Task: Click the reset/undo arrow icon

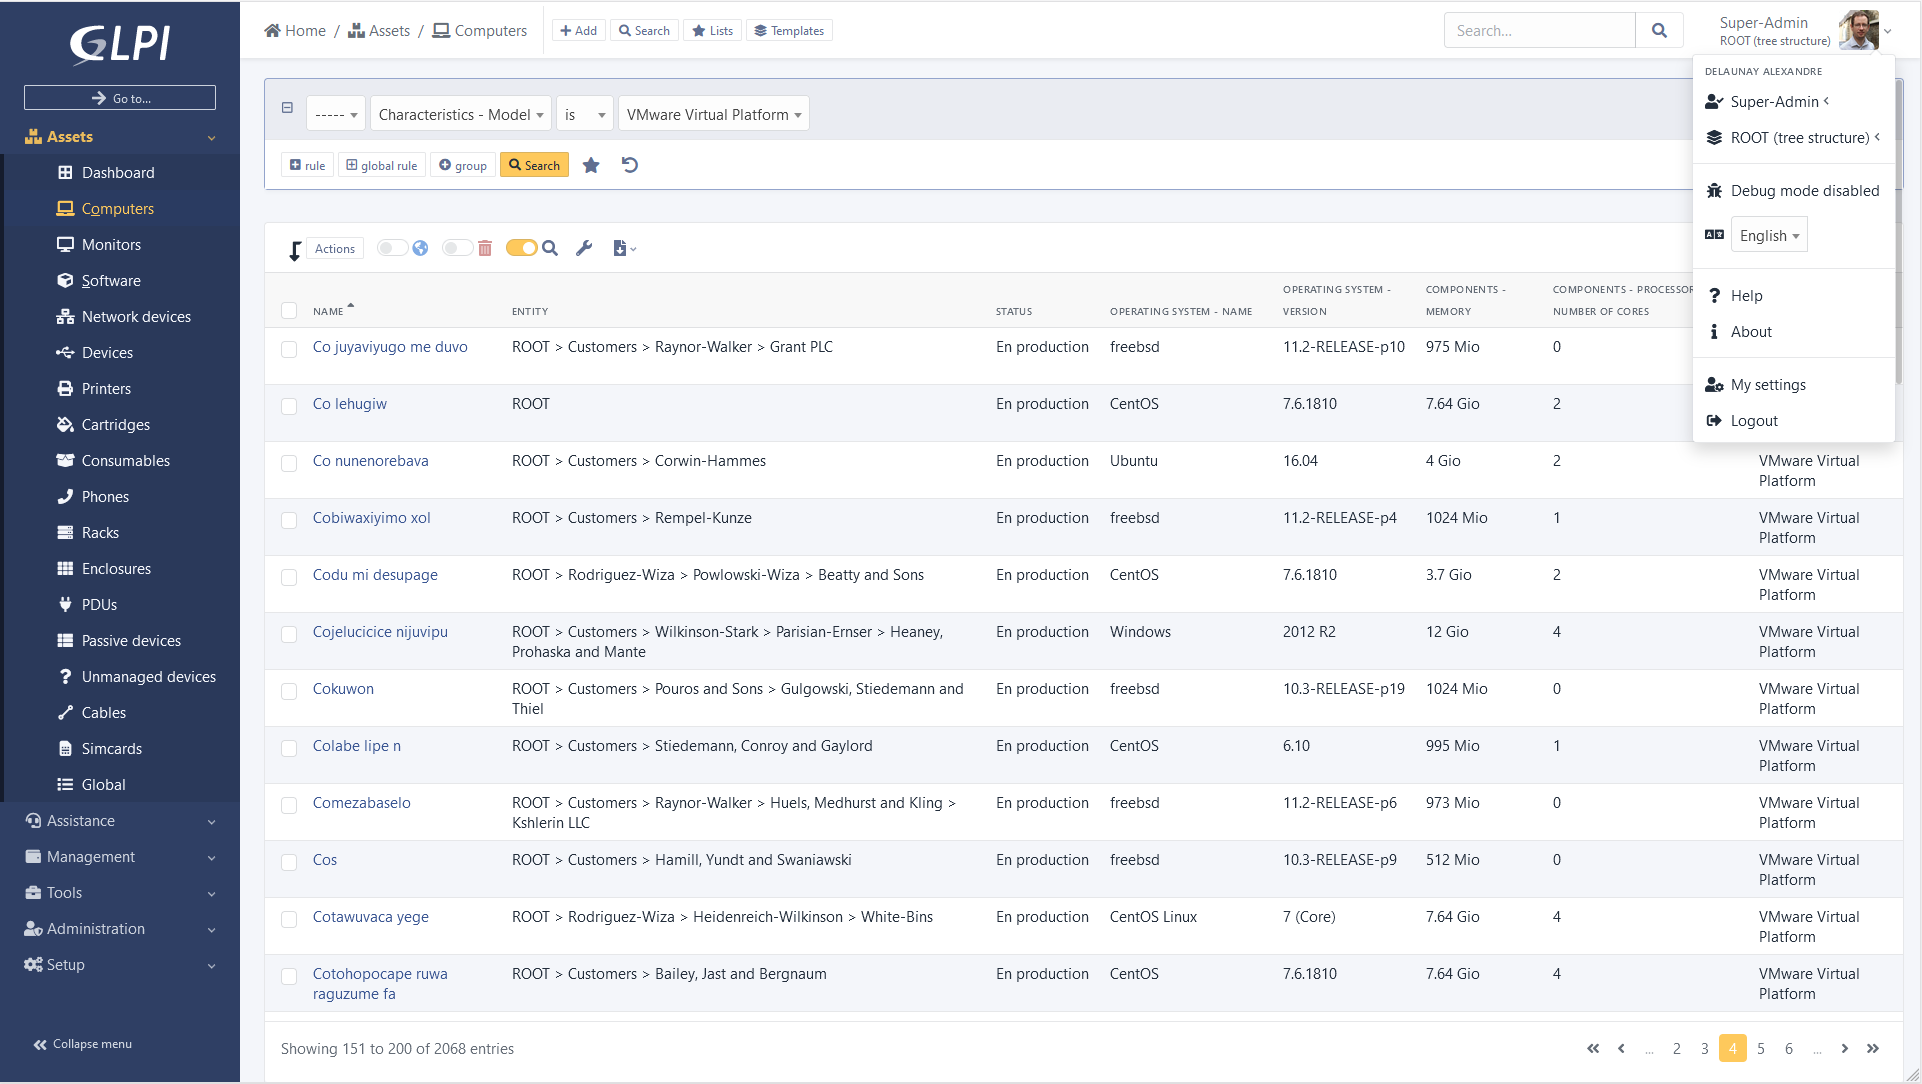Action: [x=630, y=164]
